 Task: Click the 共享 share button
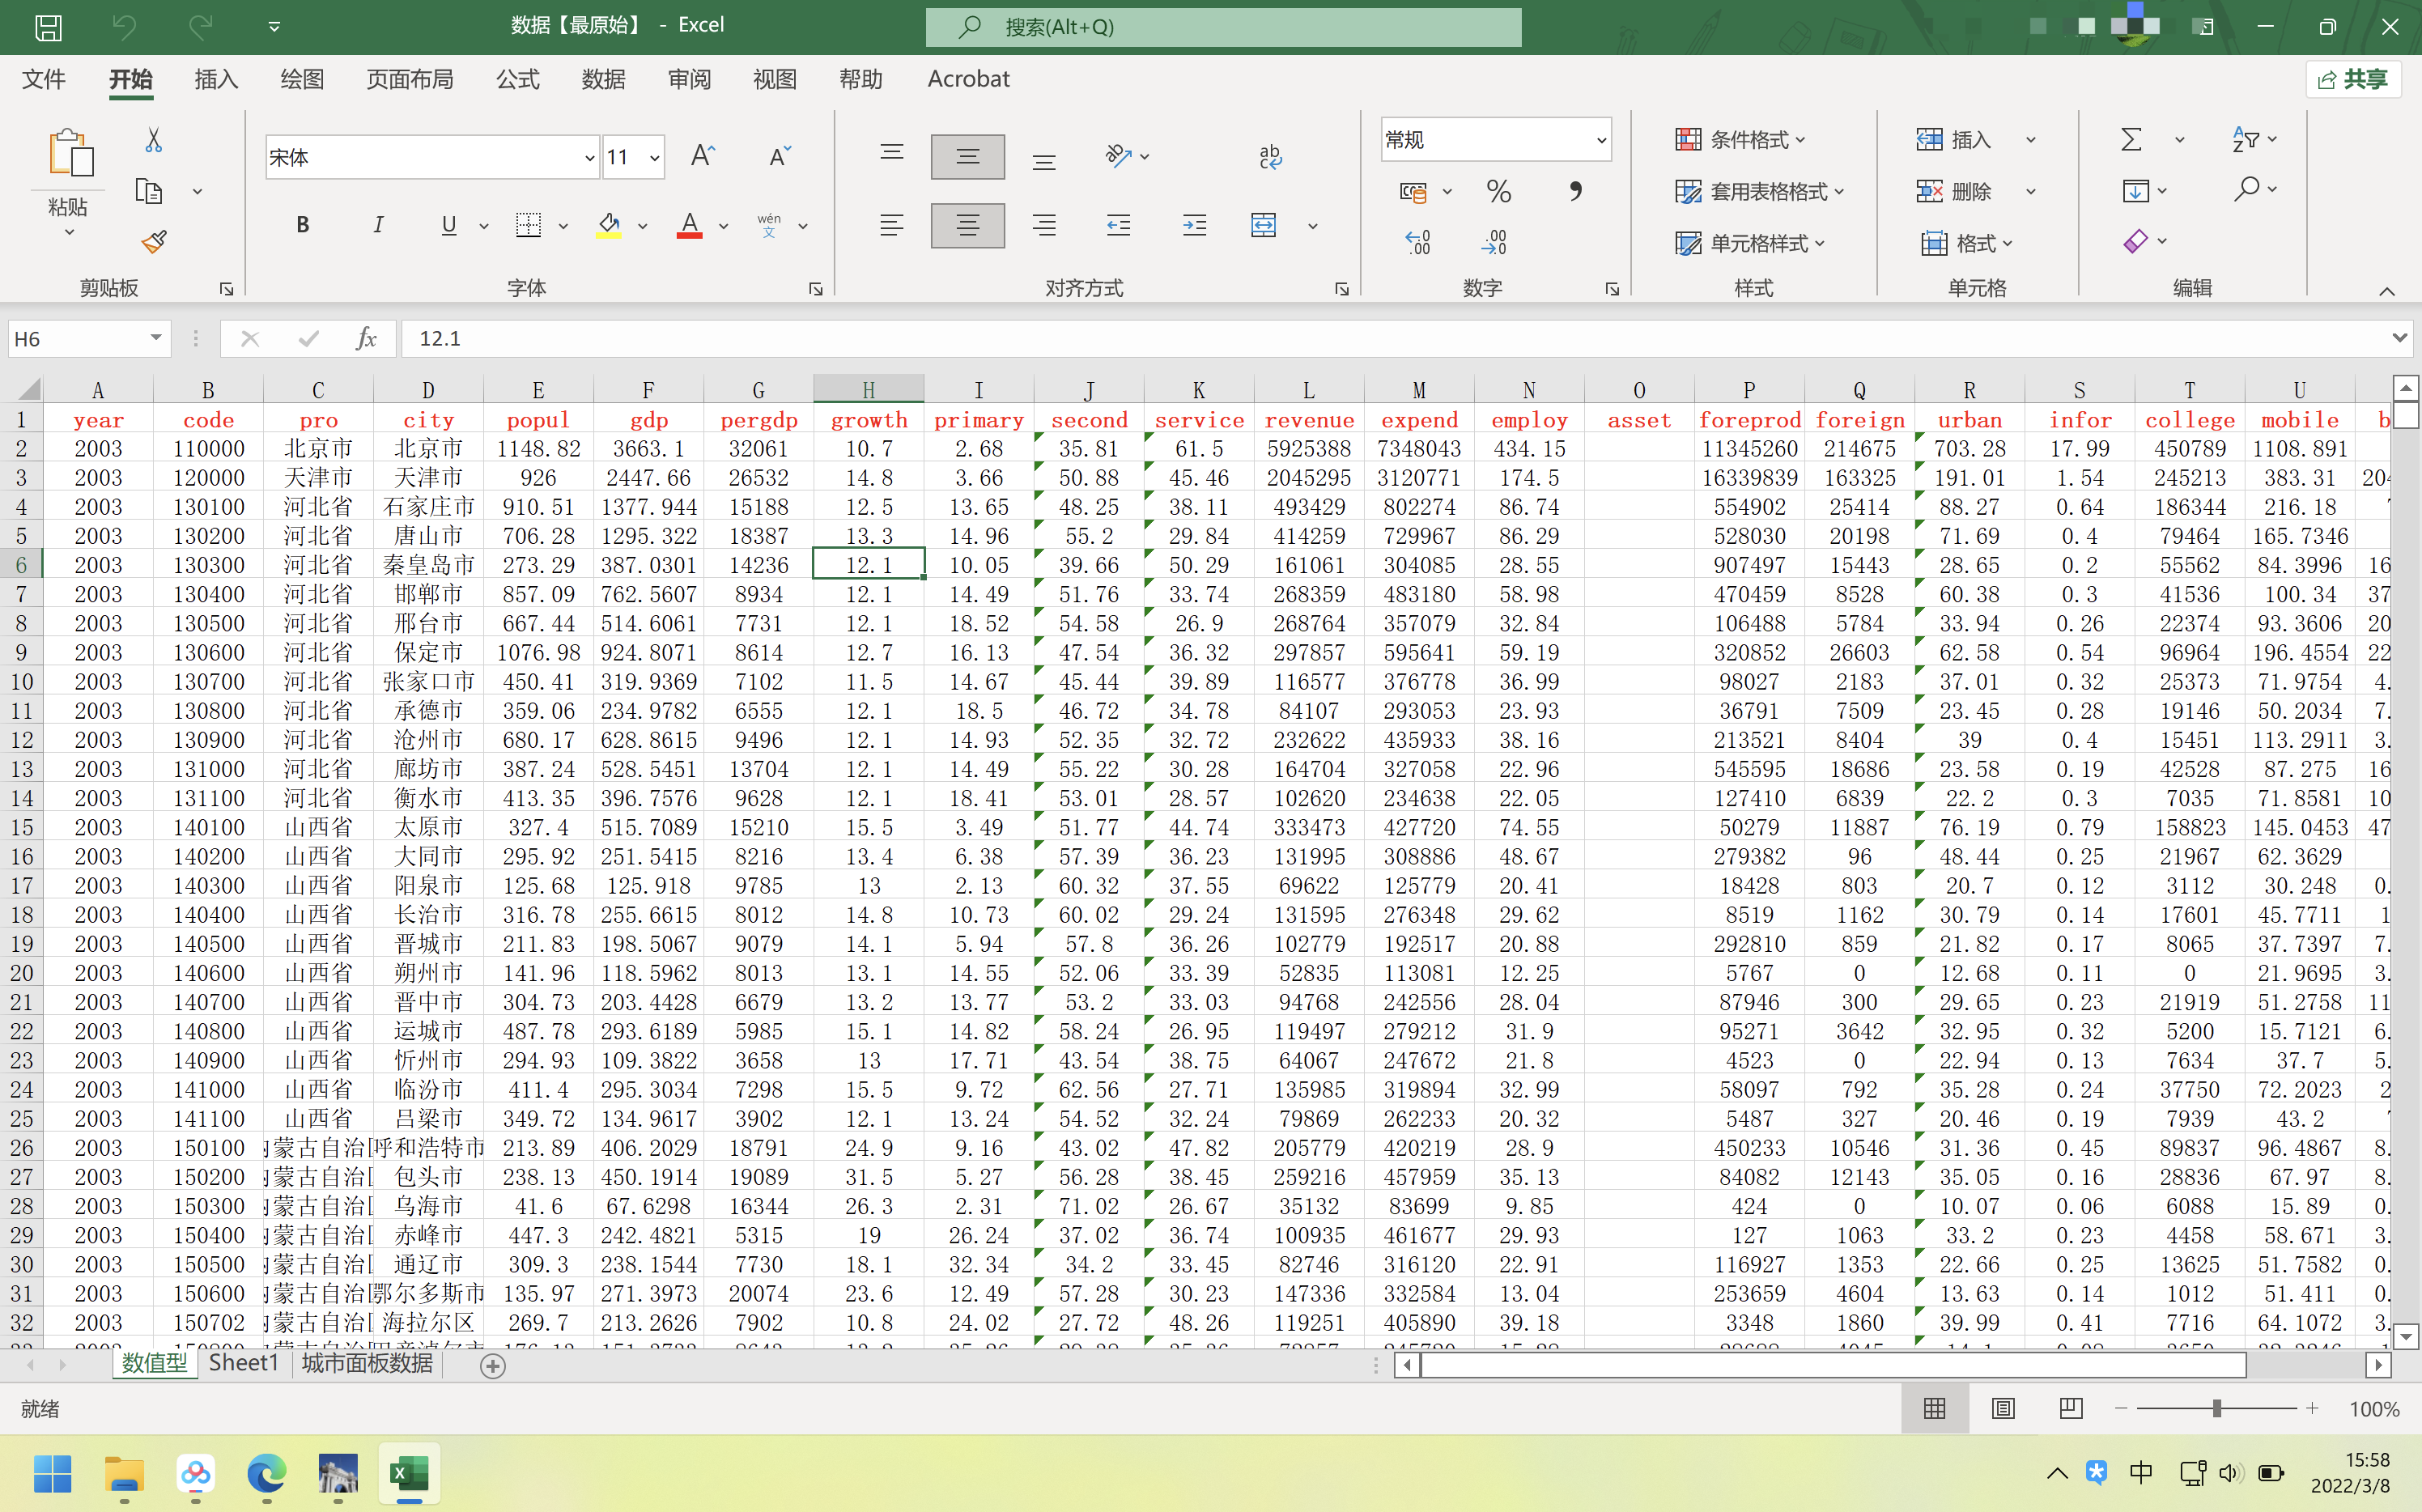(x=2354, y=79)
